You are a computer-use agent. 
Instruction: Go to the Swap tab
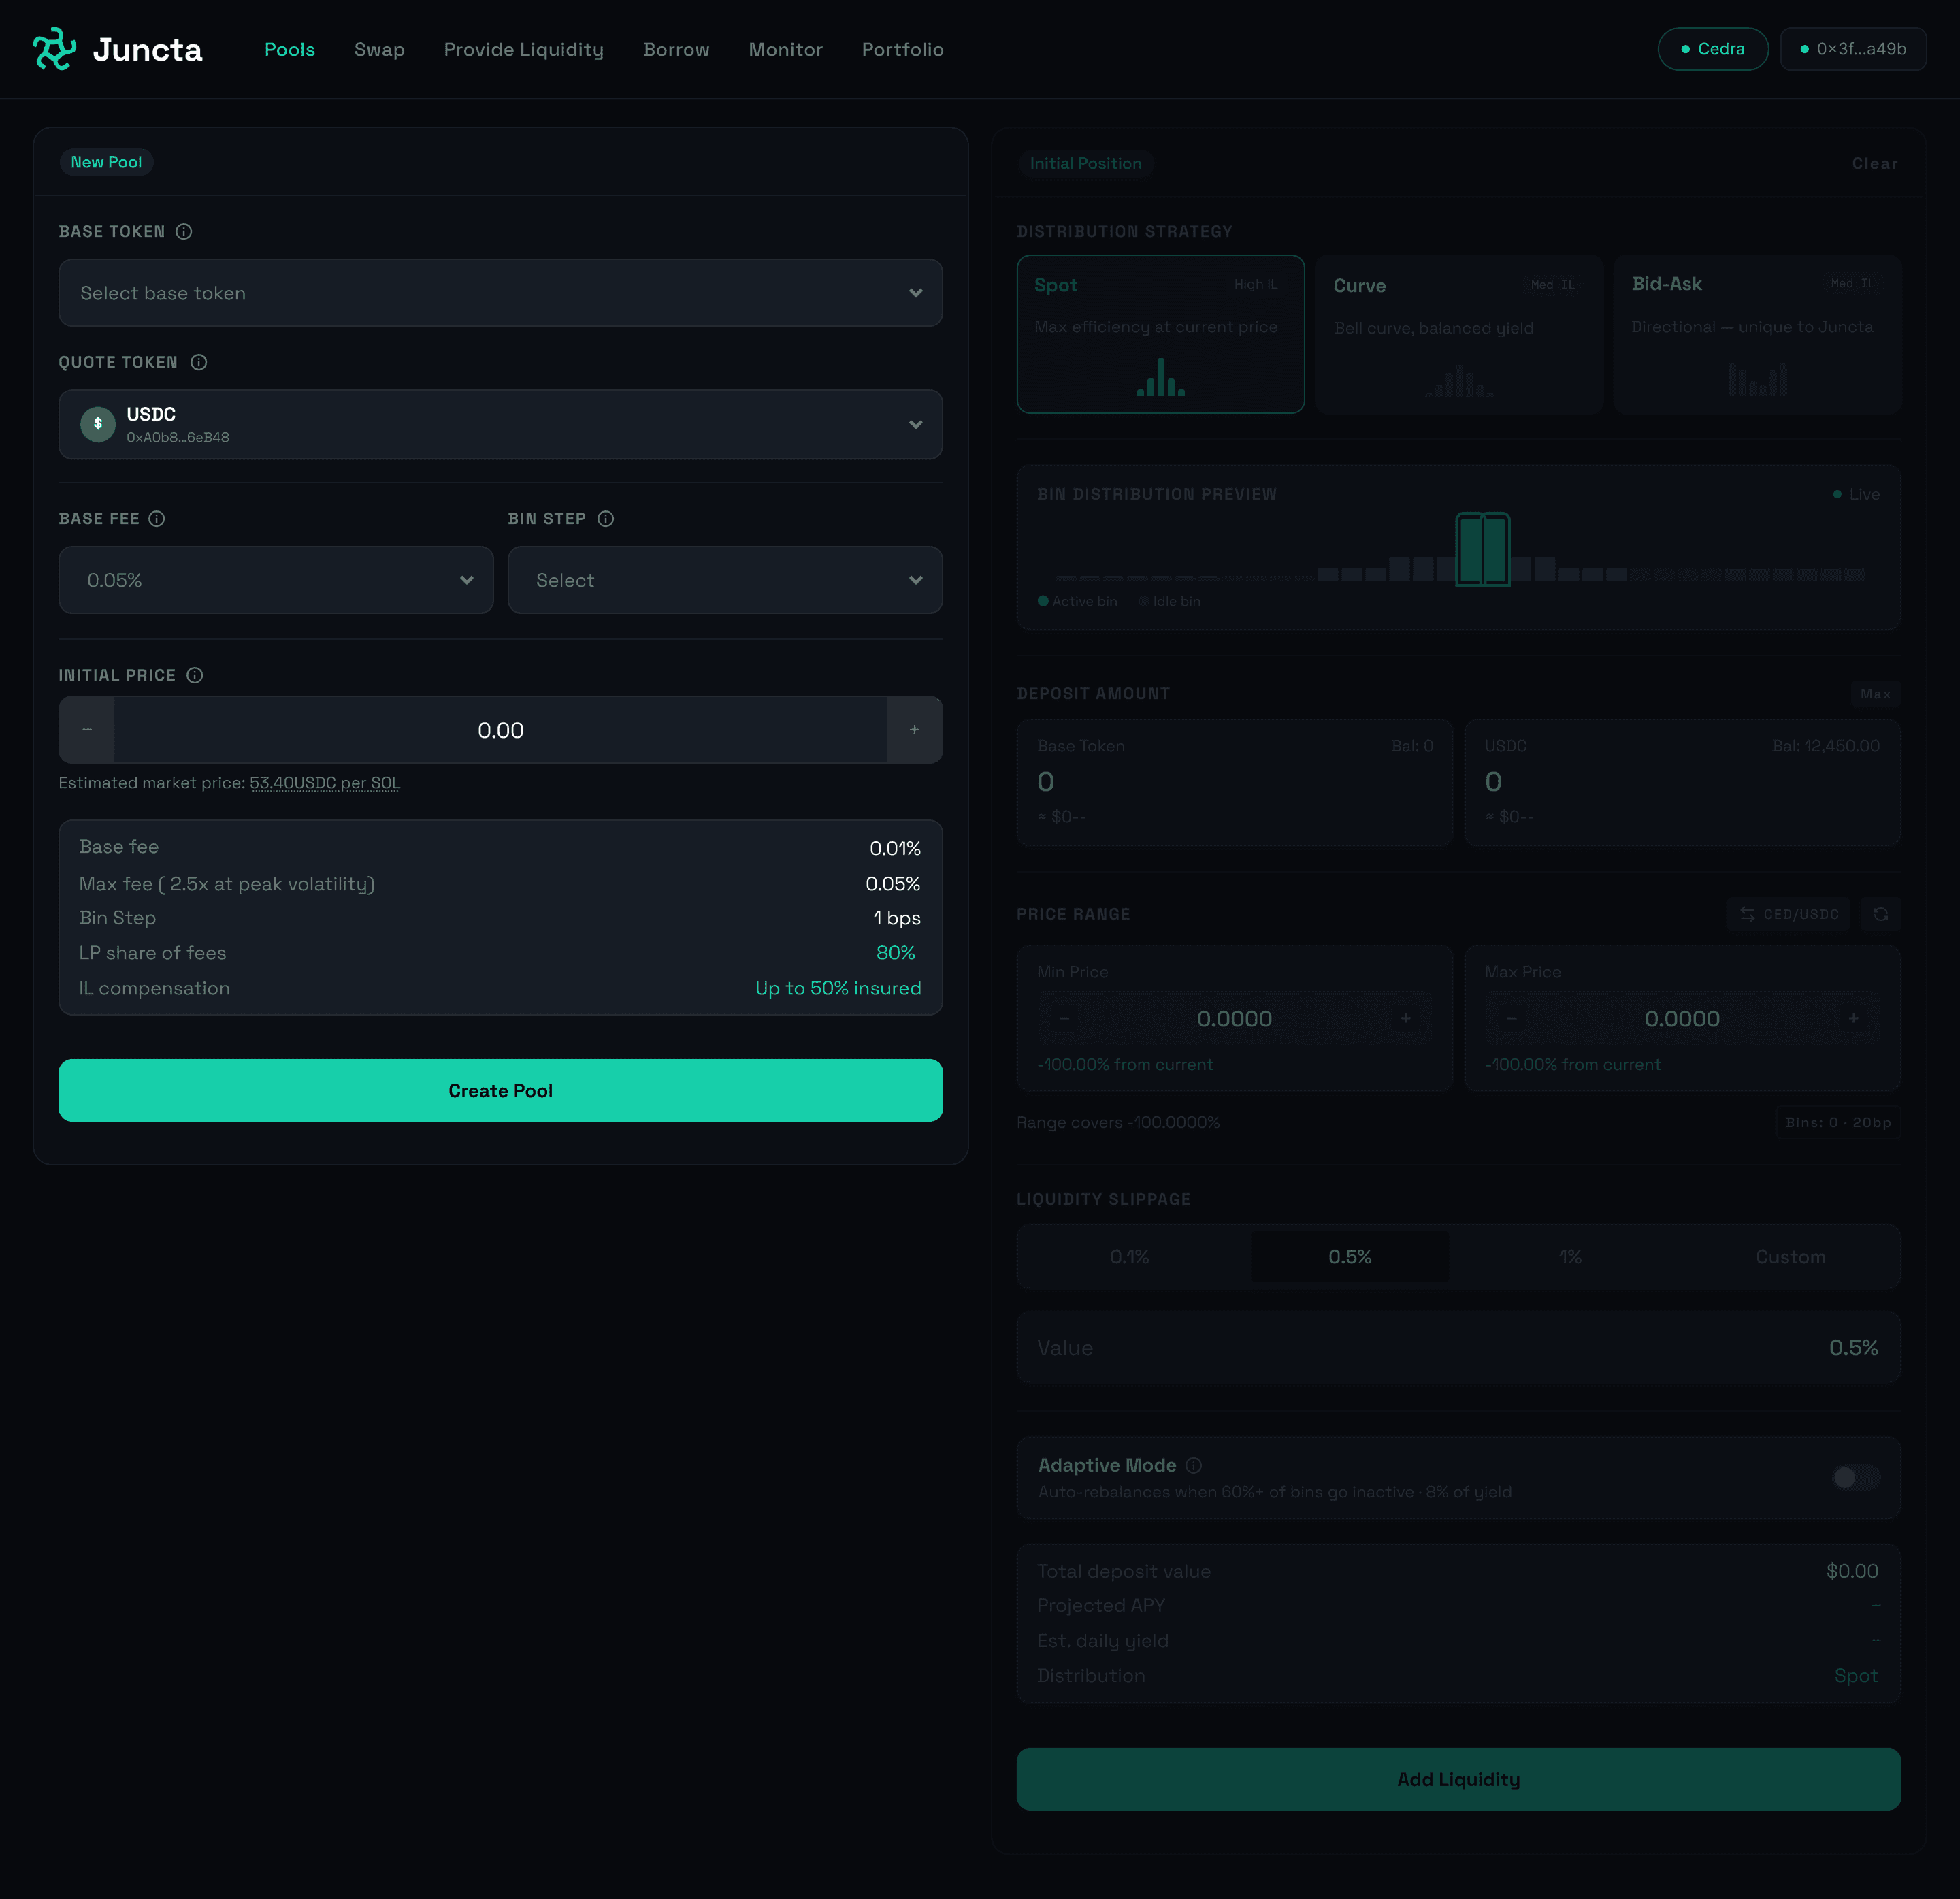click(x=379, y=49)
